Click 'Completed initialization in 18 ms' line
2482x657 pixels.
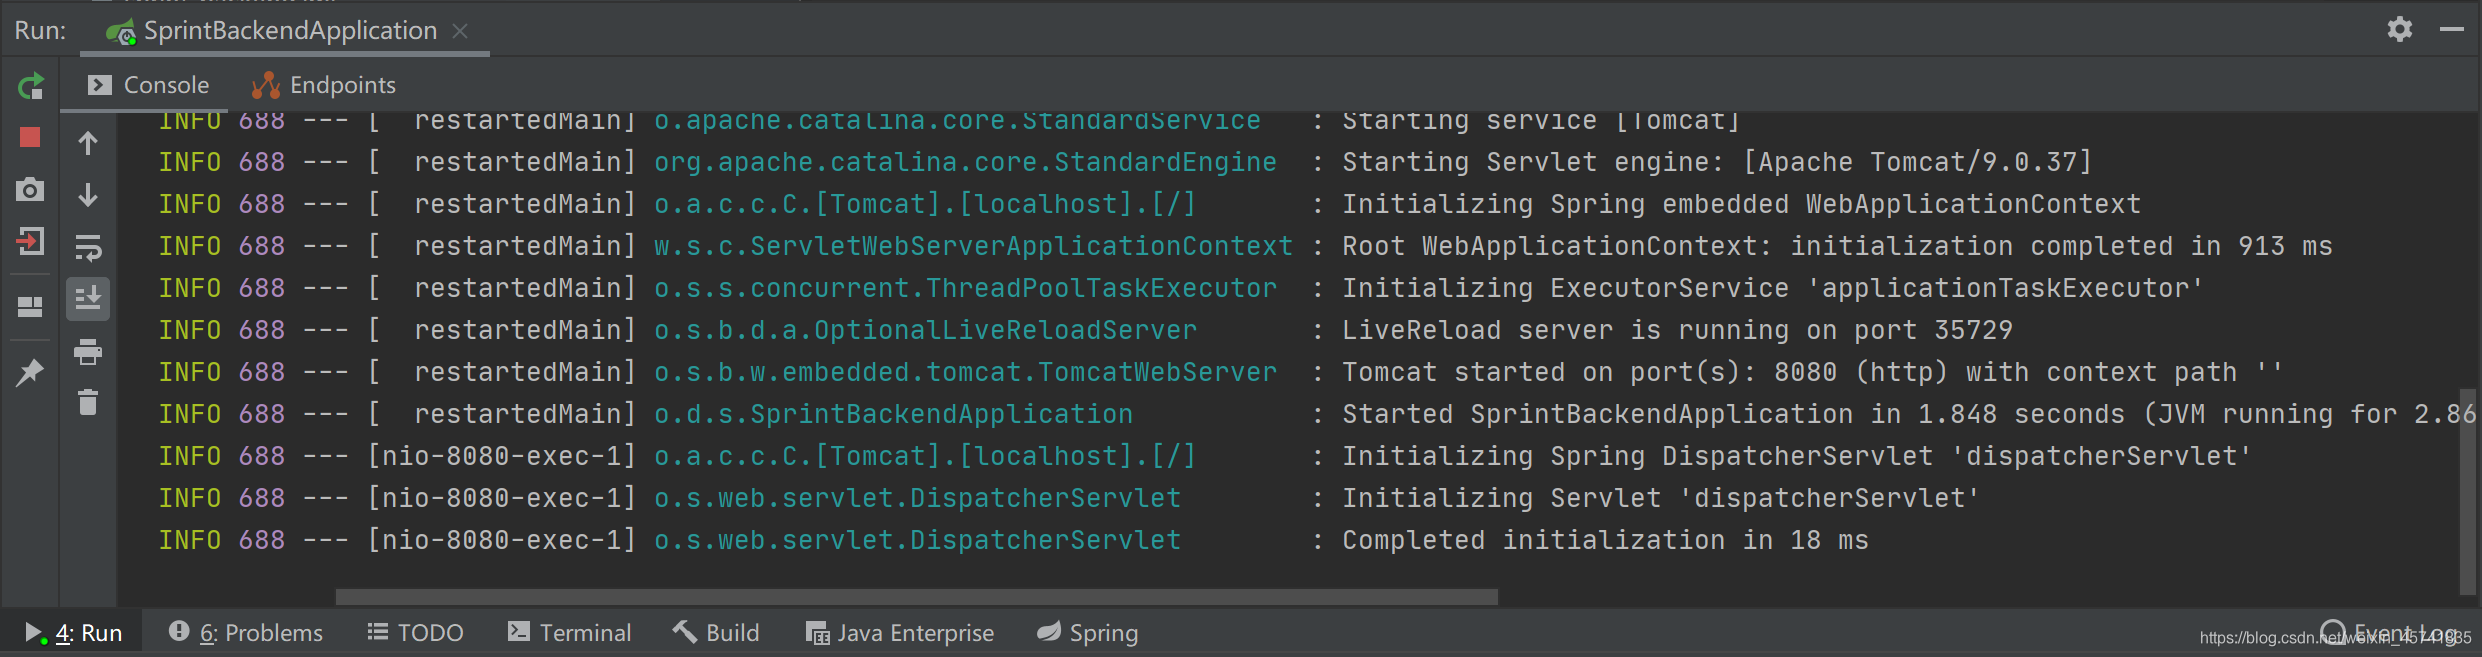point(1605,540)
